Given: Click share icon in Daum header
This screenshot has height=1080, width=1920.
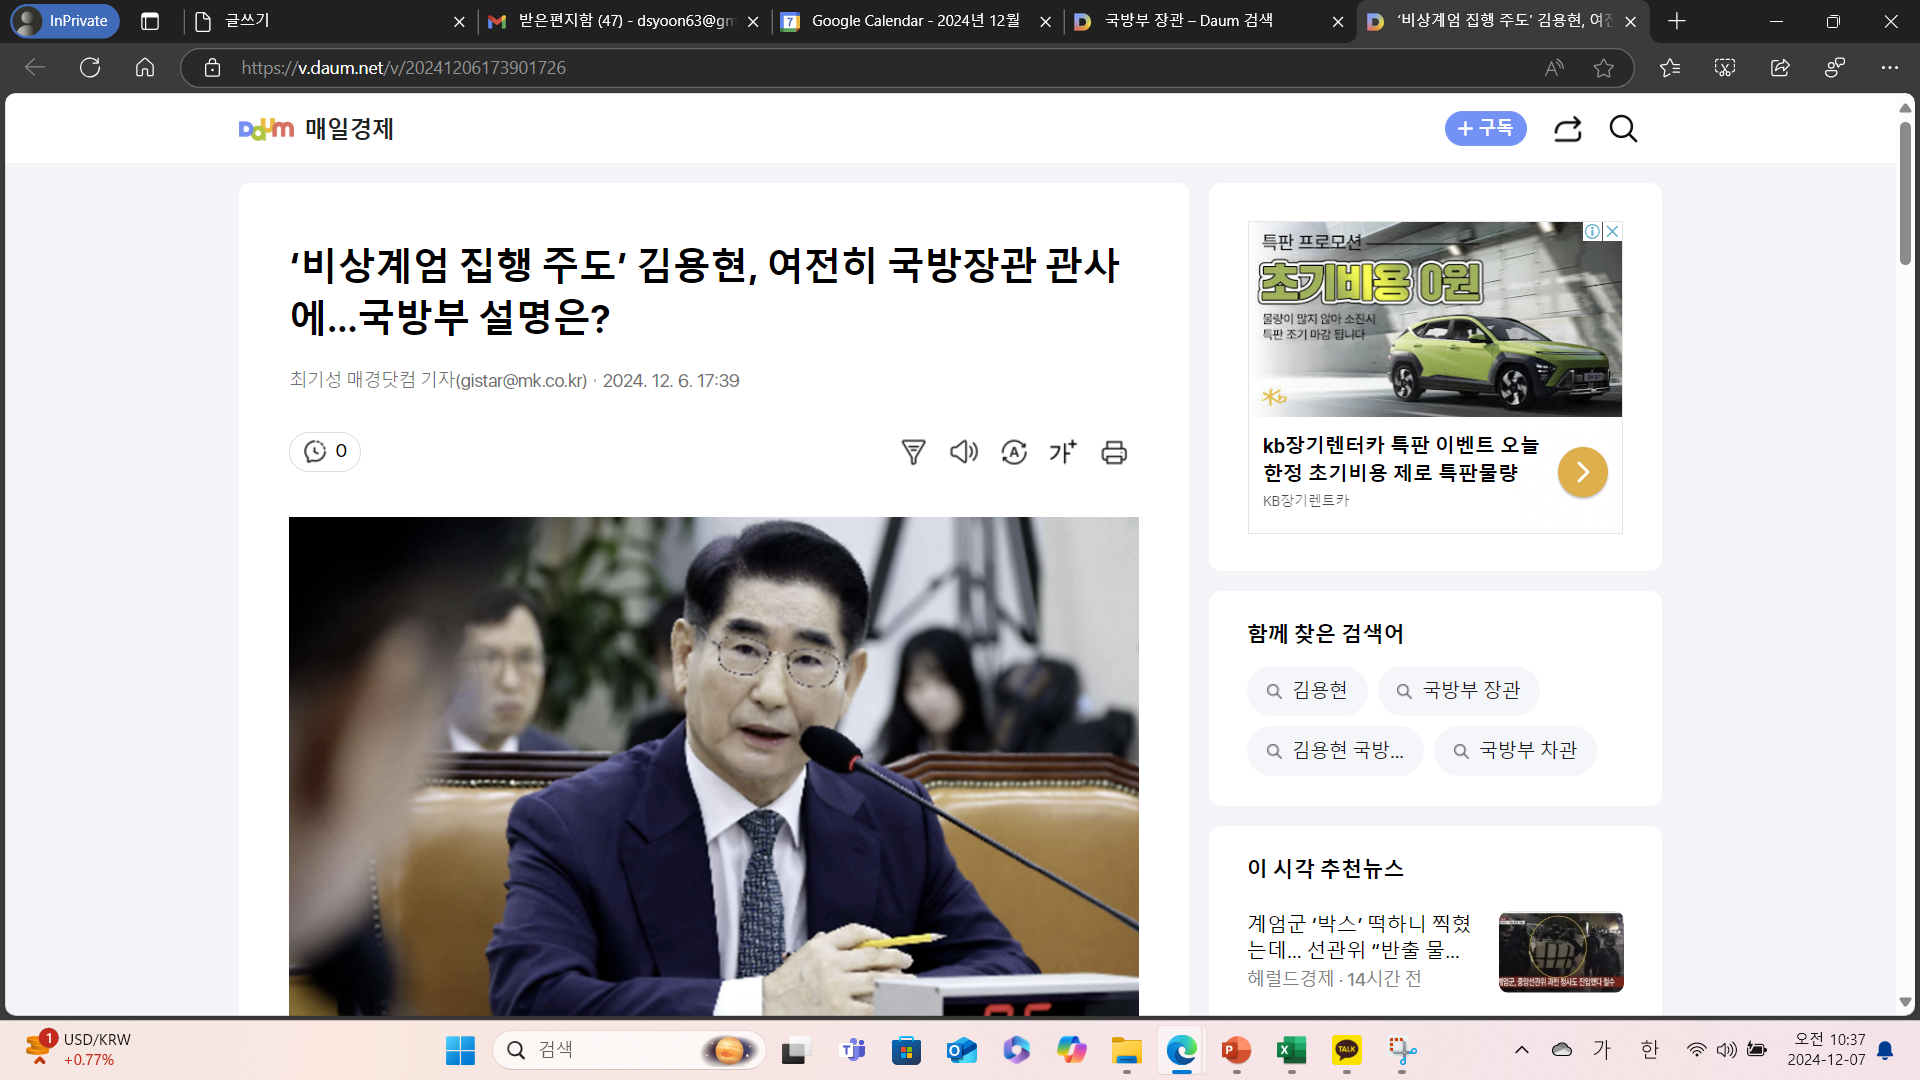Looking at the screenshot, I should (x=1567, y=129).
